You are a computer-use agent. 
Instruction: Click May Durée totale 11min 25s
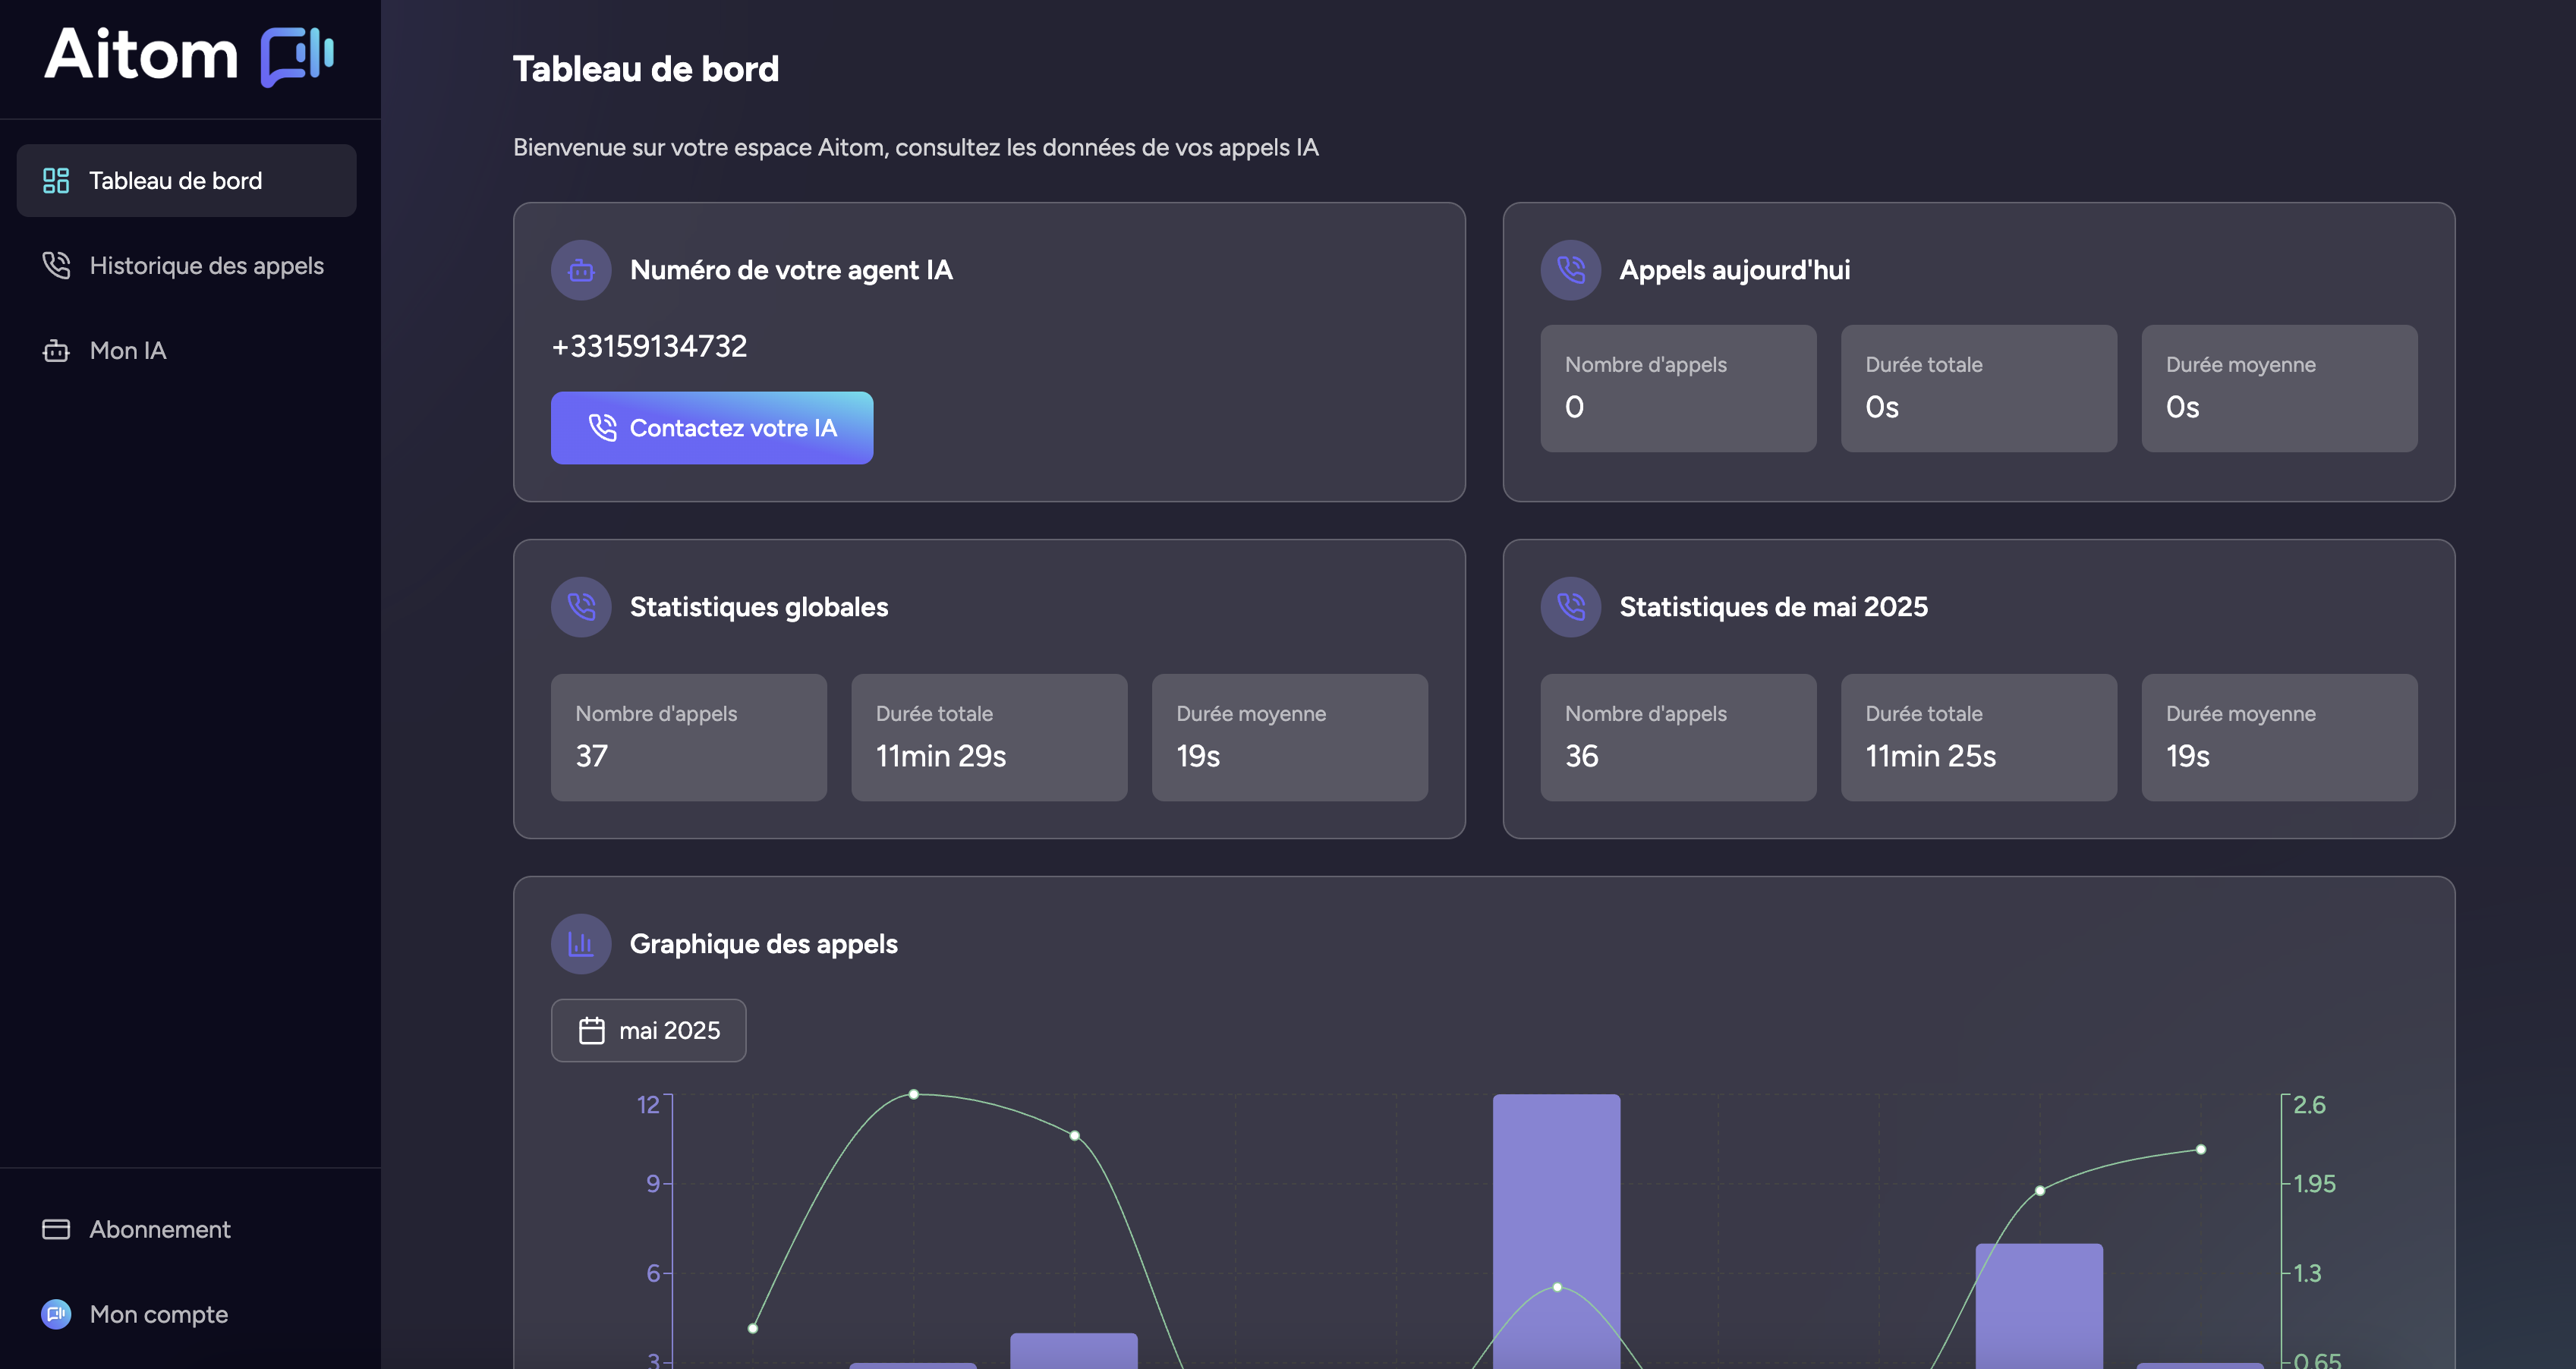coord(1931,756)
